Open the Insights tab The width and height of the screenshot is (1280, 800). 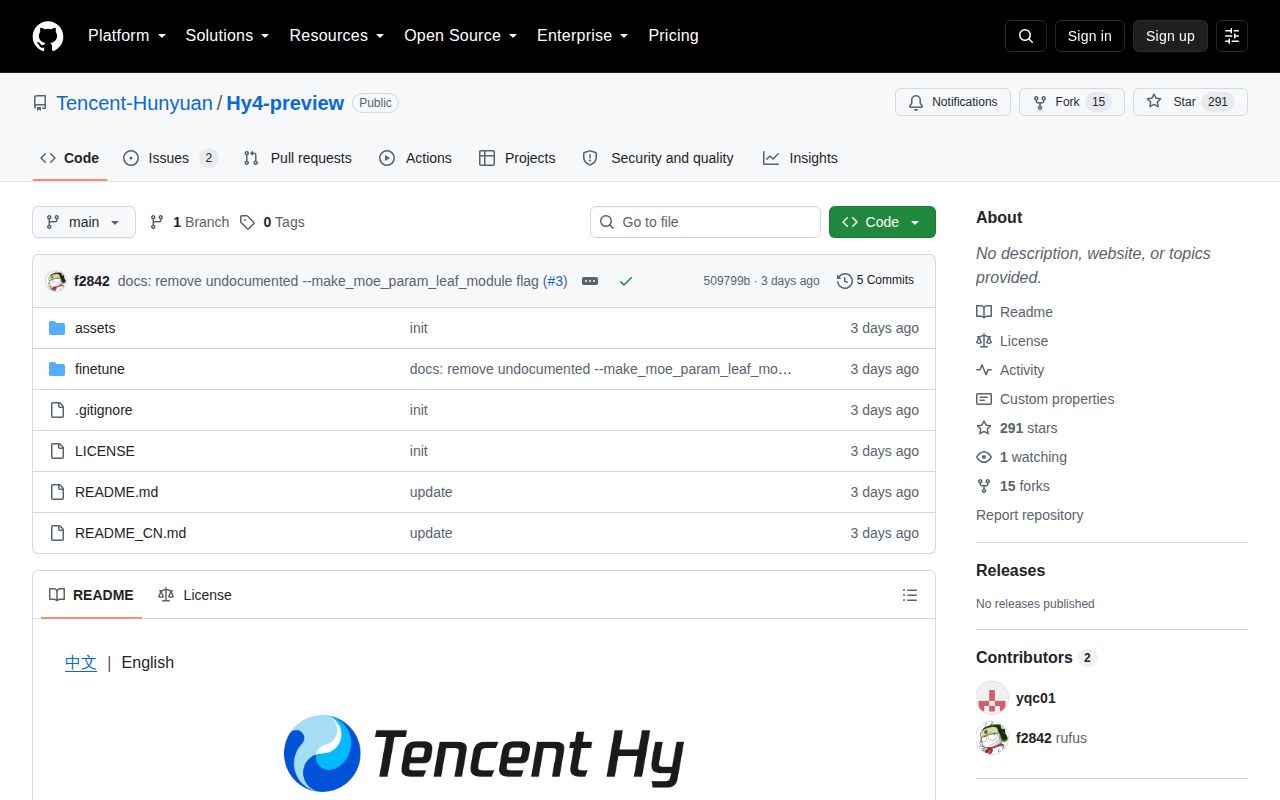click(800, 158)
